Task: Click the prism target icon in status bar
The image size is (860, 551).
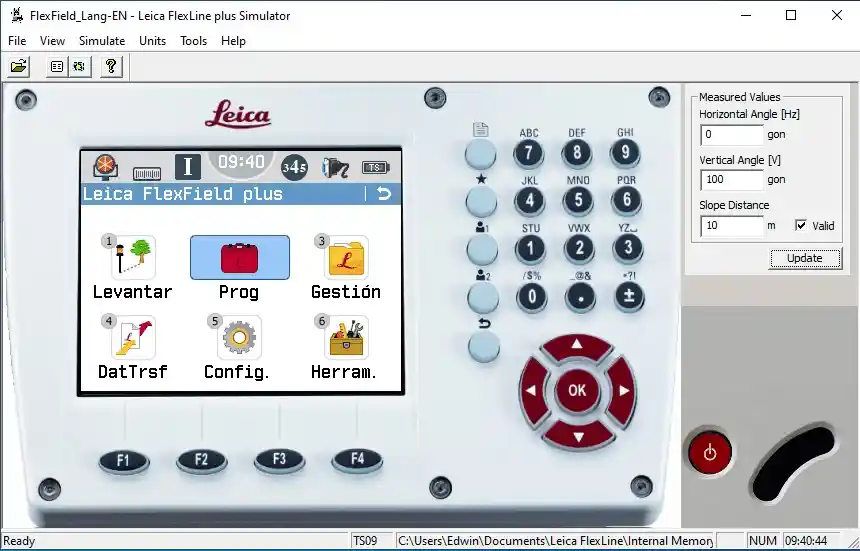Action: tap(105, 167)
